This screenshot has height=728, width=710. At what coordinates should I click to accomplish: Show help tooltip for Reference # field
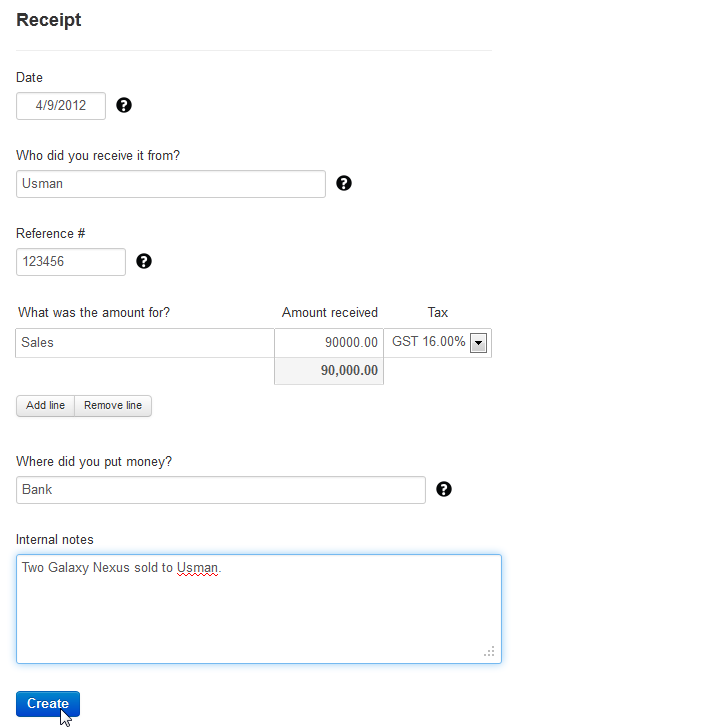coord(144,261)
